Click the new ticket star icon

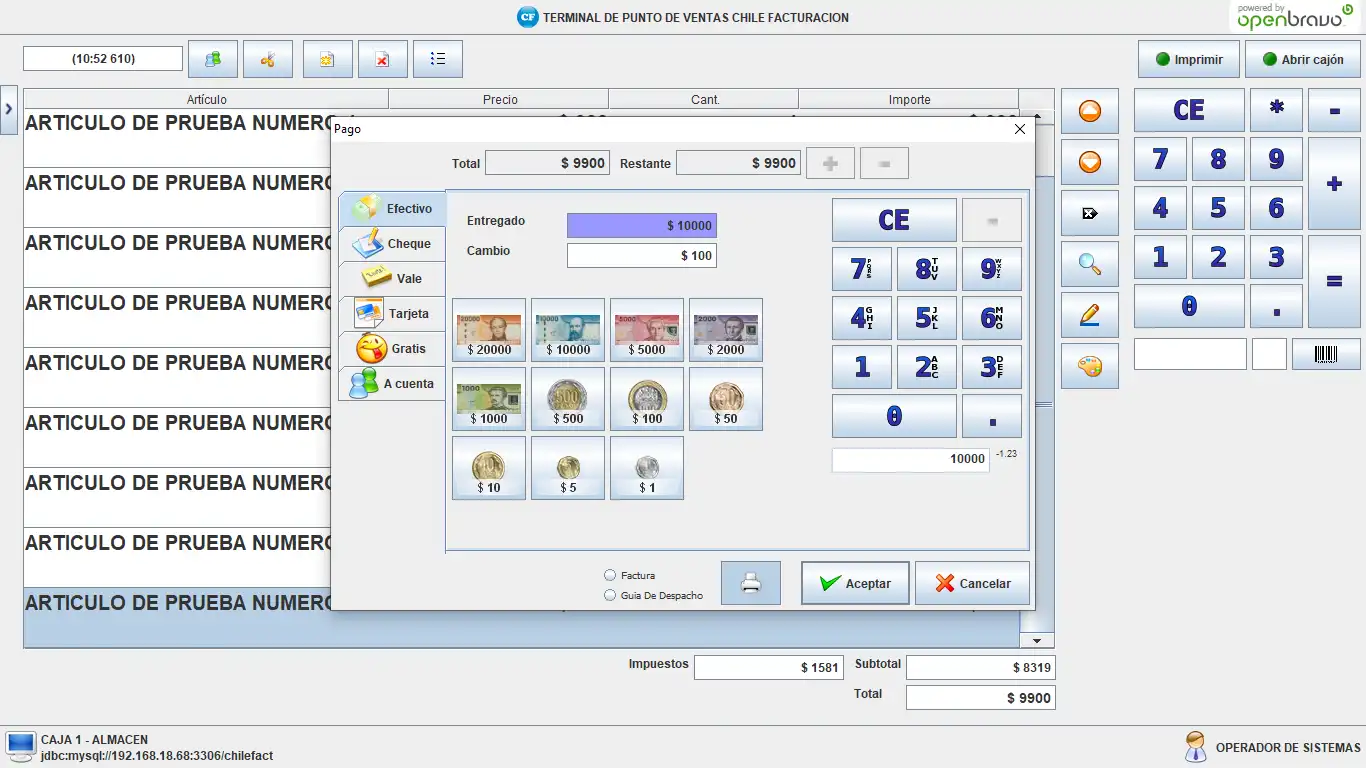(x=327, y=59)
